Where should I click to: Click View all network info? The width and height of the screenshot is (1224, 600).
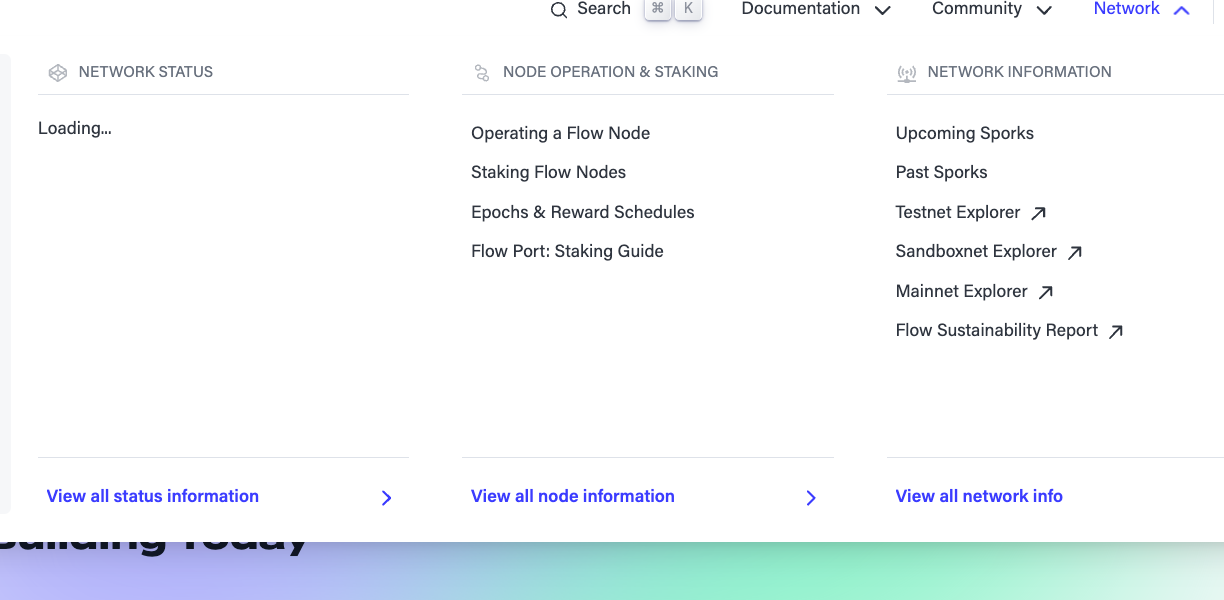coord(979,496)
